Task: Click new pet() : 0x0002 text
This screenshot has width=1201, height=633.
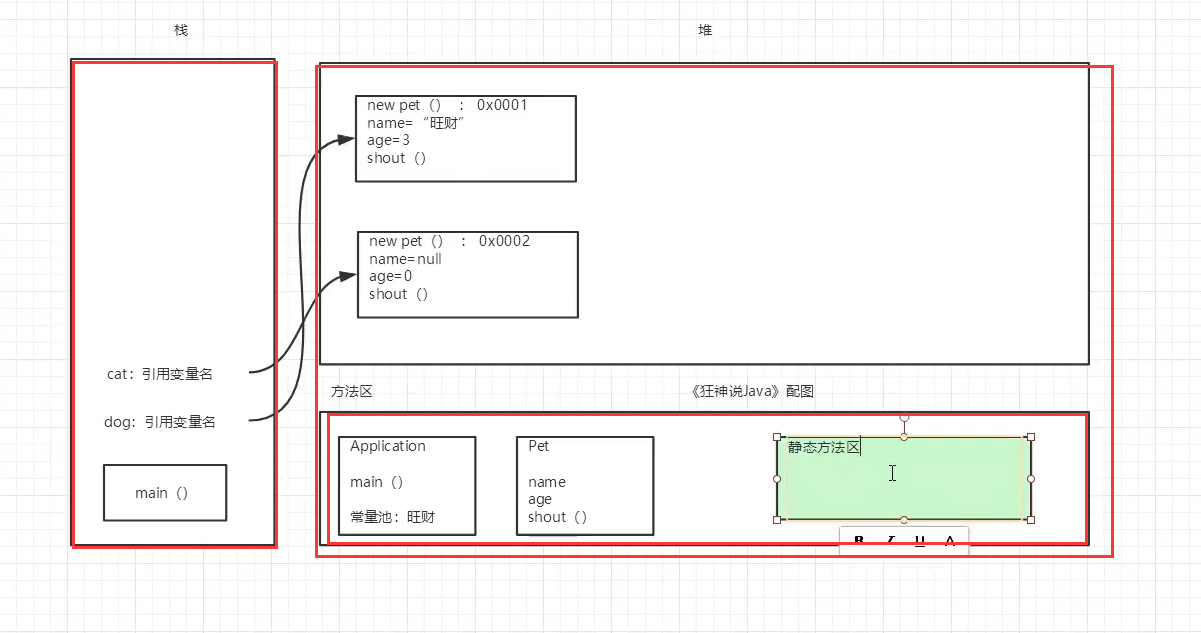Action: coord(450,240)
